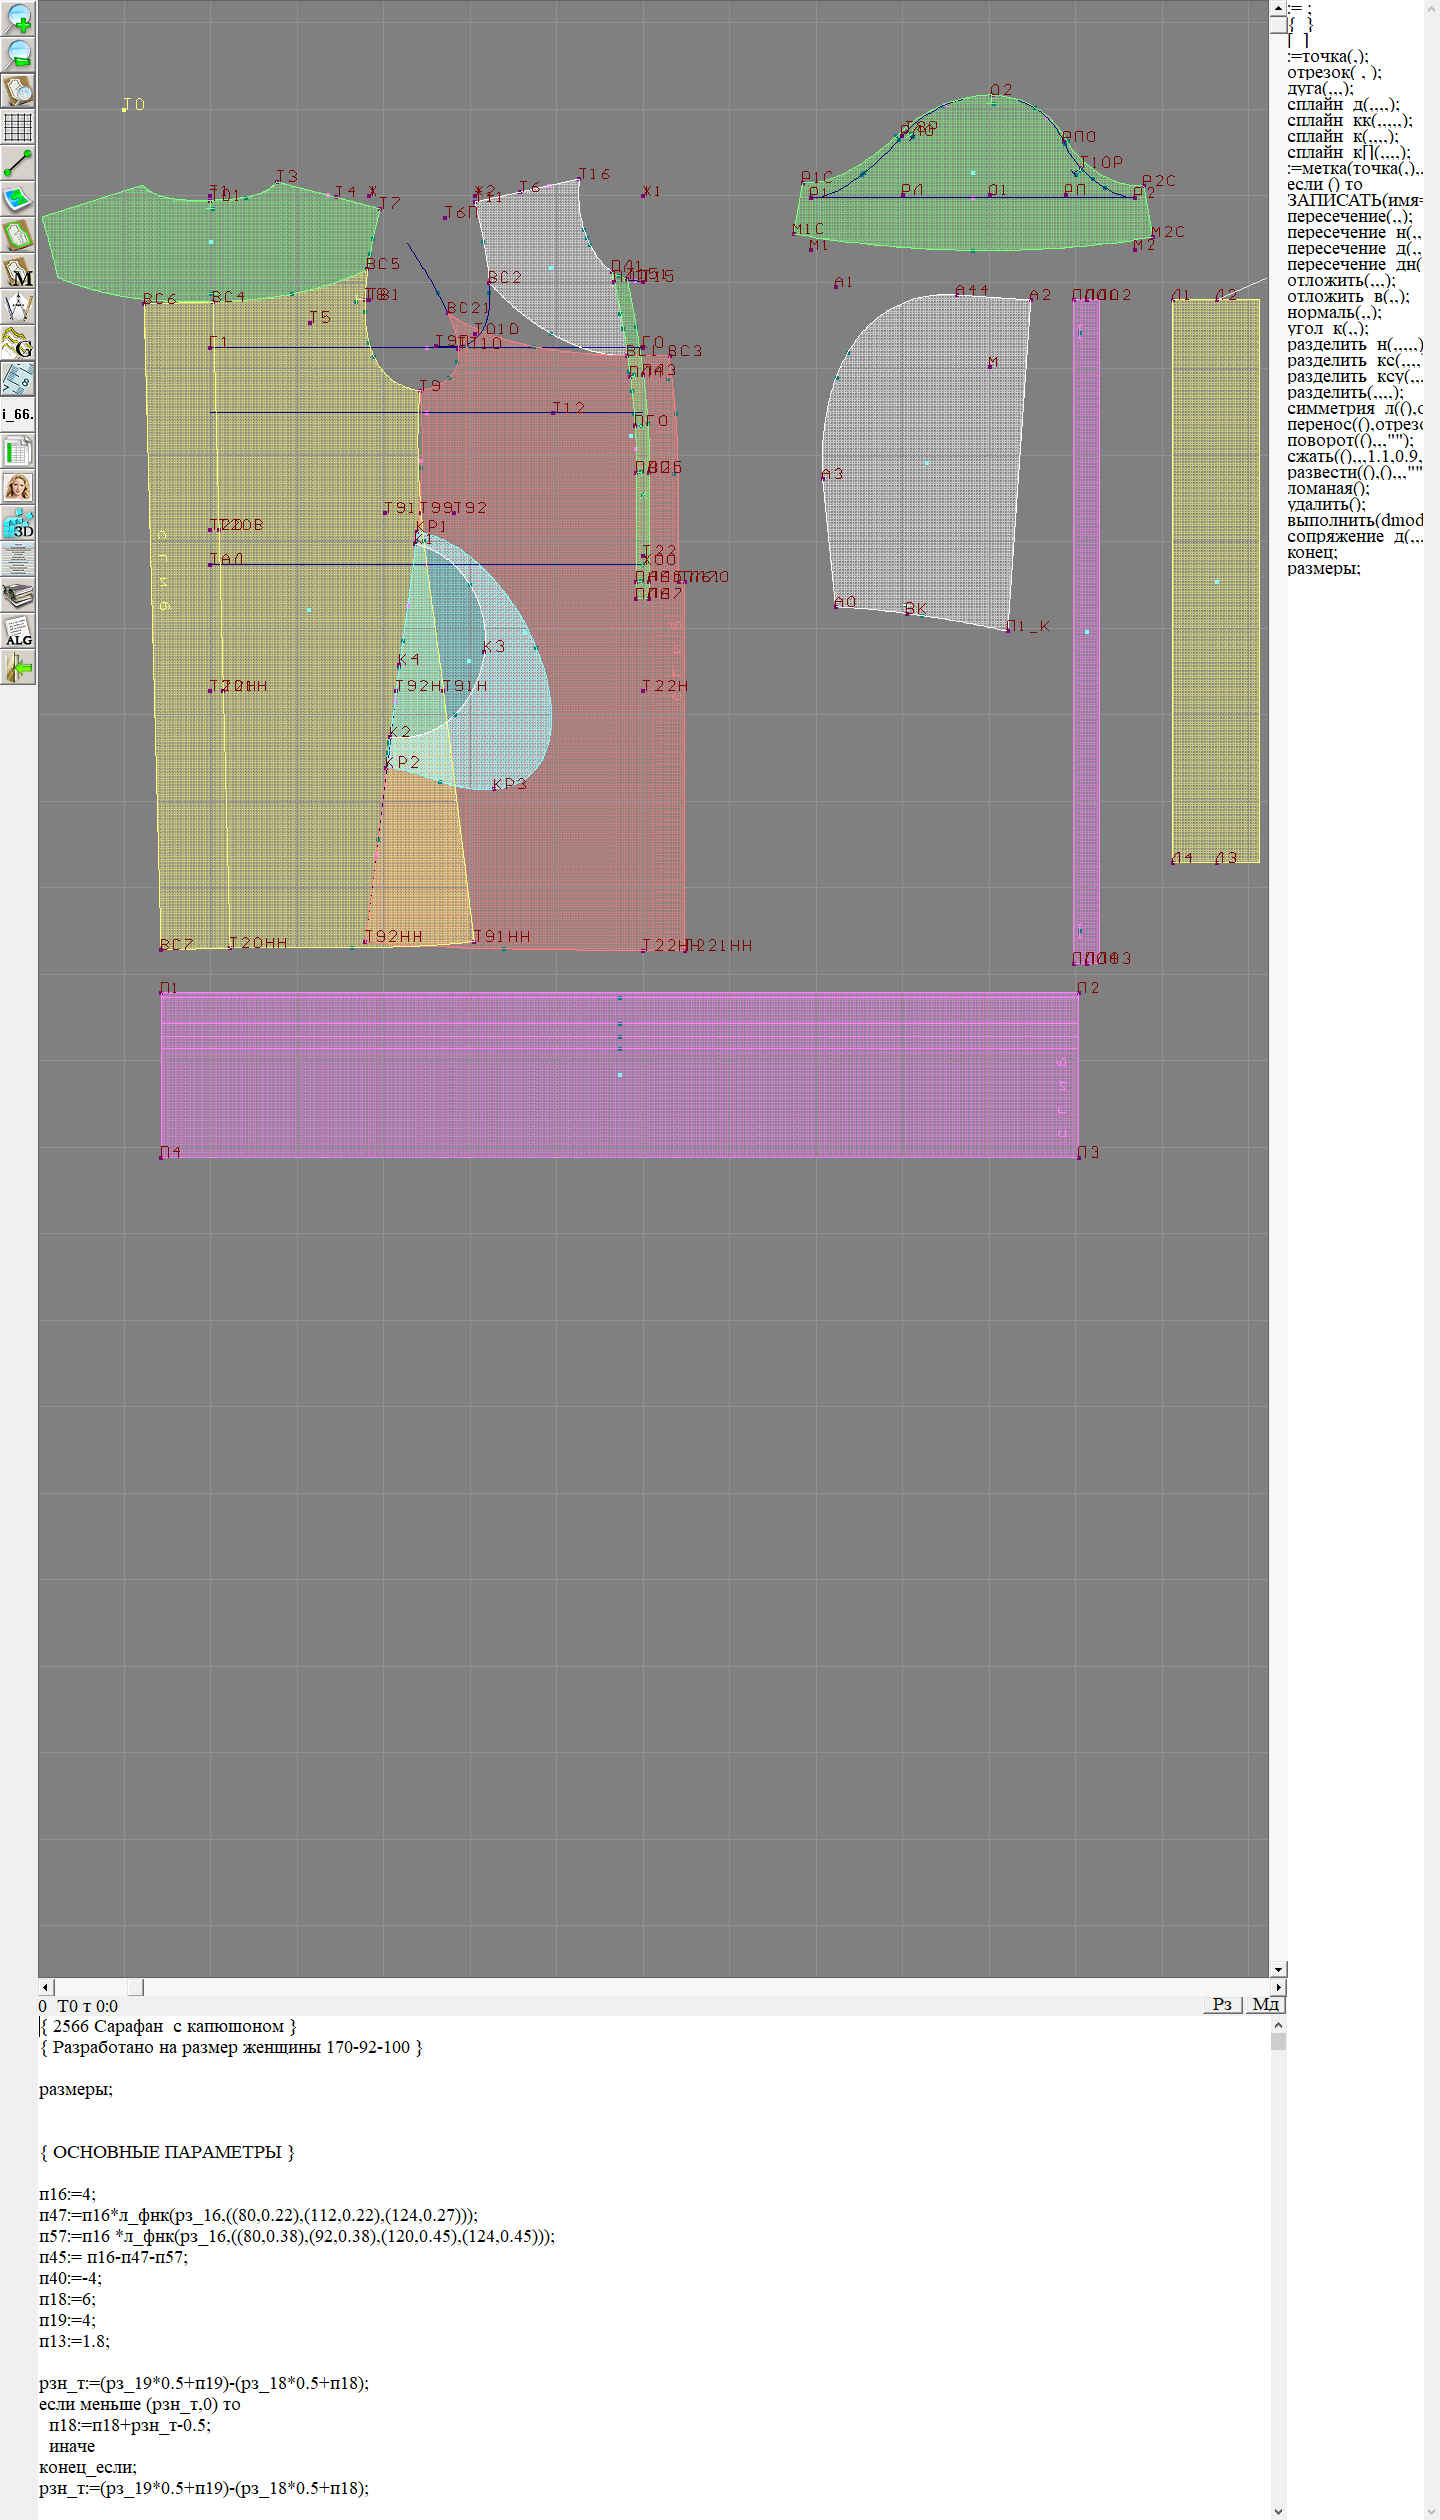The image size is (1440, 2520).
Task: Click the i_66. label button
Action: tap(18, 414)
